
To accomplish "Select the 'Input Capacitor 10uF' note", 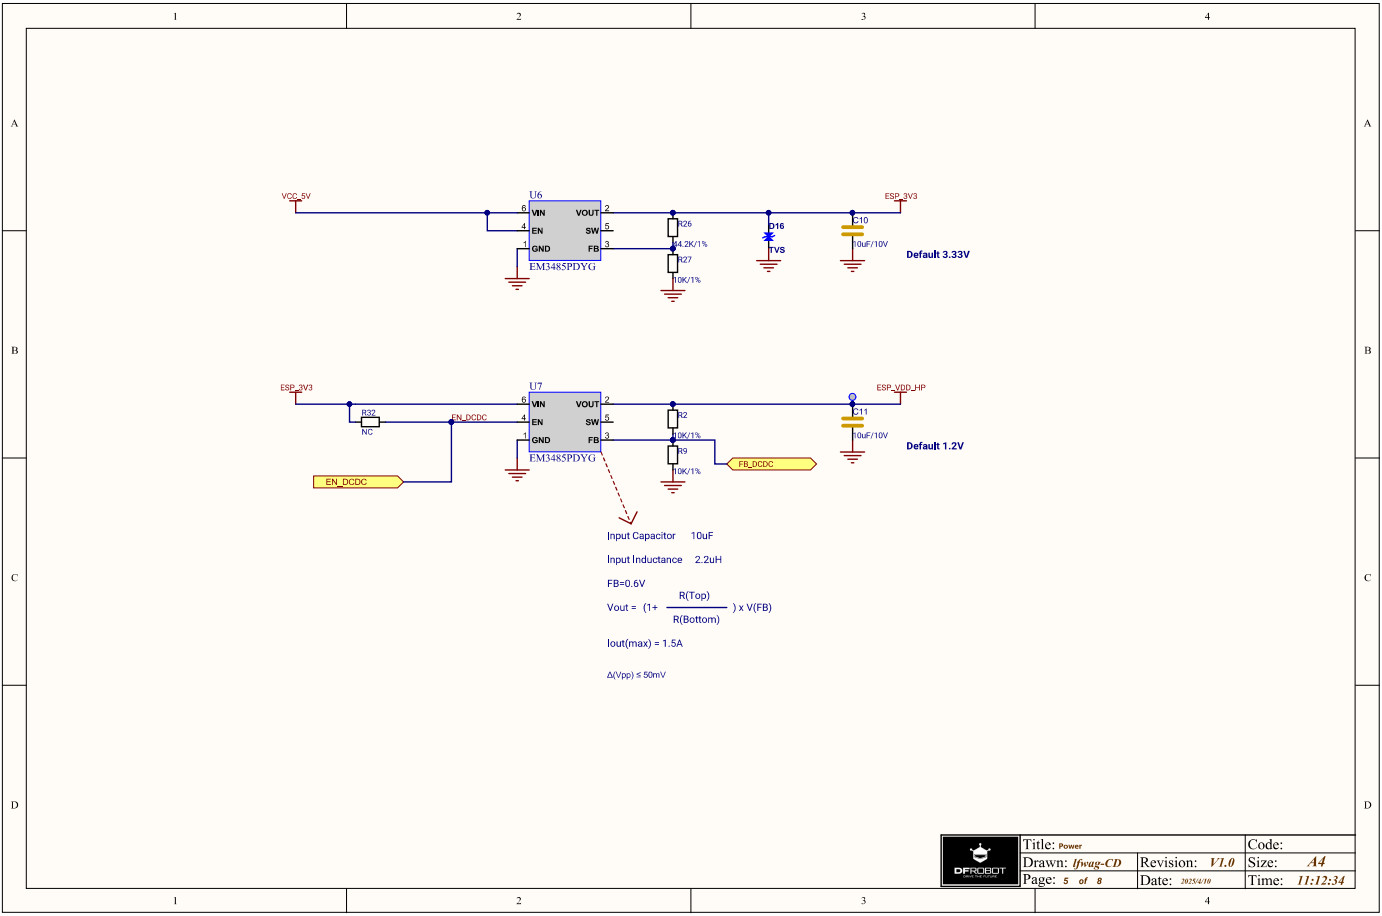I will click(x=660, y=536).
